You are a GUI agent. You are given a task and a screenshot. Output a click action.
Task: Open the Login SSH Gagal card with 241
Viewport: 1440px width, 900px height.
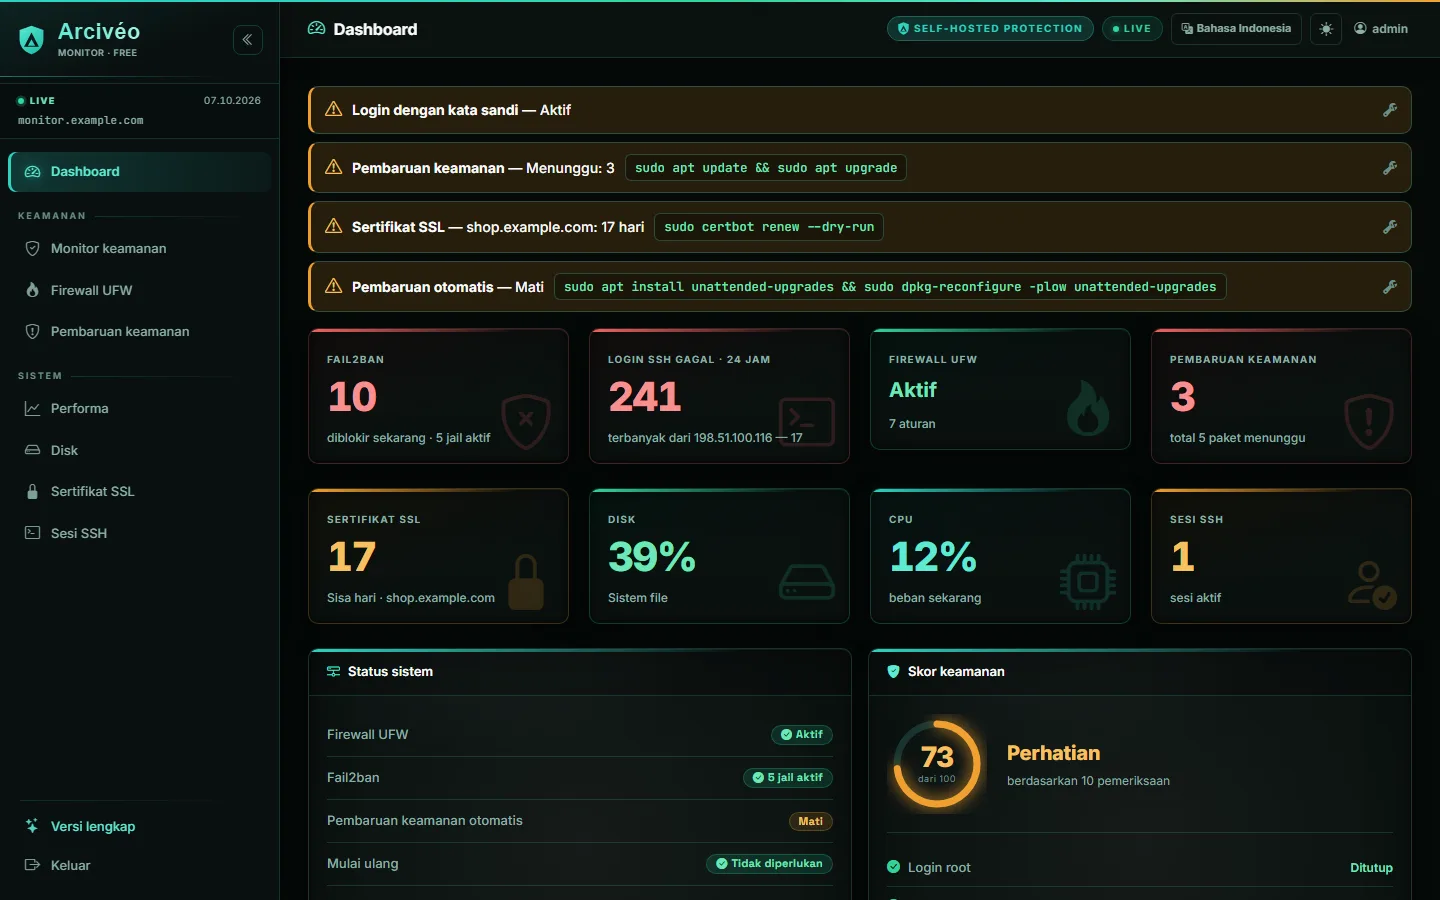[719, 396]
